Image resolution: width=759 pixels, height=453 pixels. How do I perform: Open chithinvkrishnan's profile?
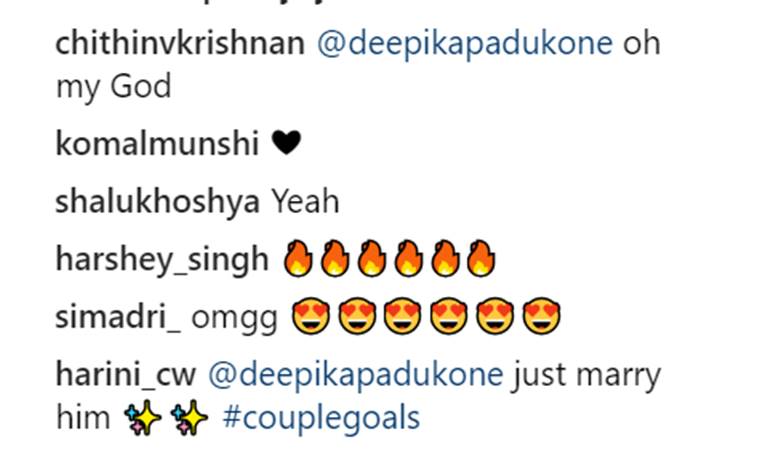180,43
